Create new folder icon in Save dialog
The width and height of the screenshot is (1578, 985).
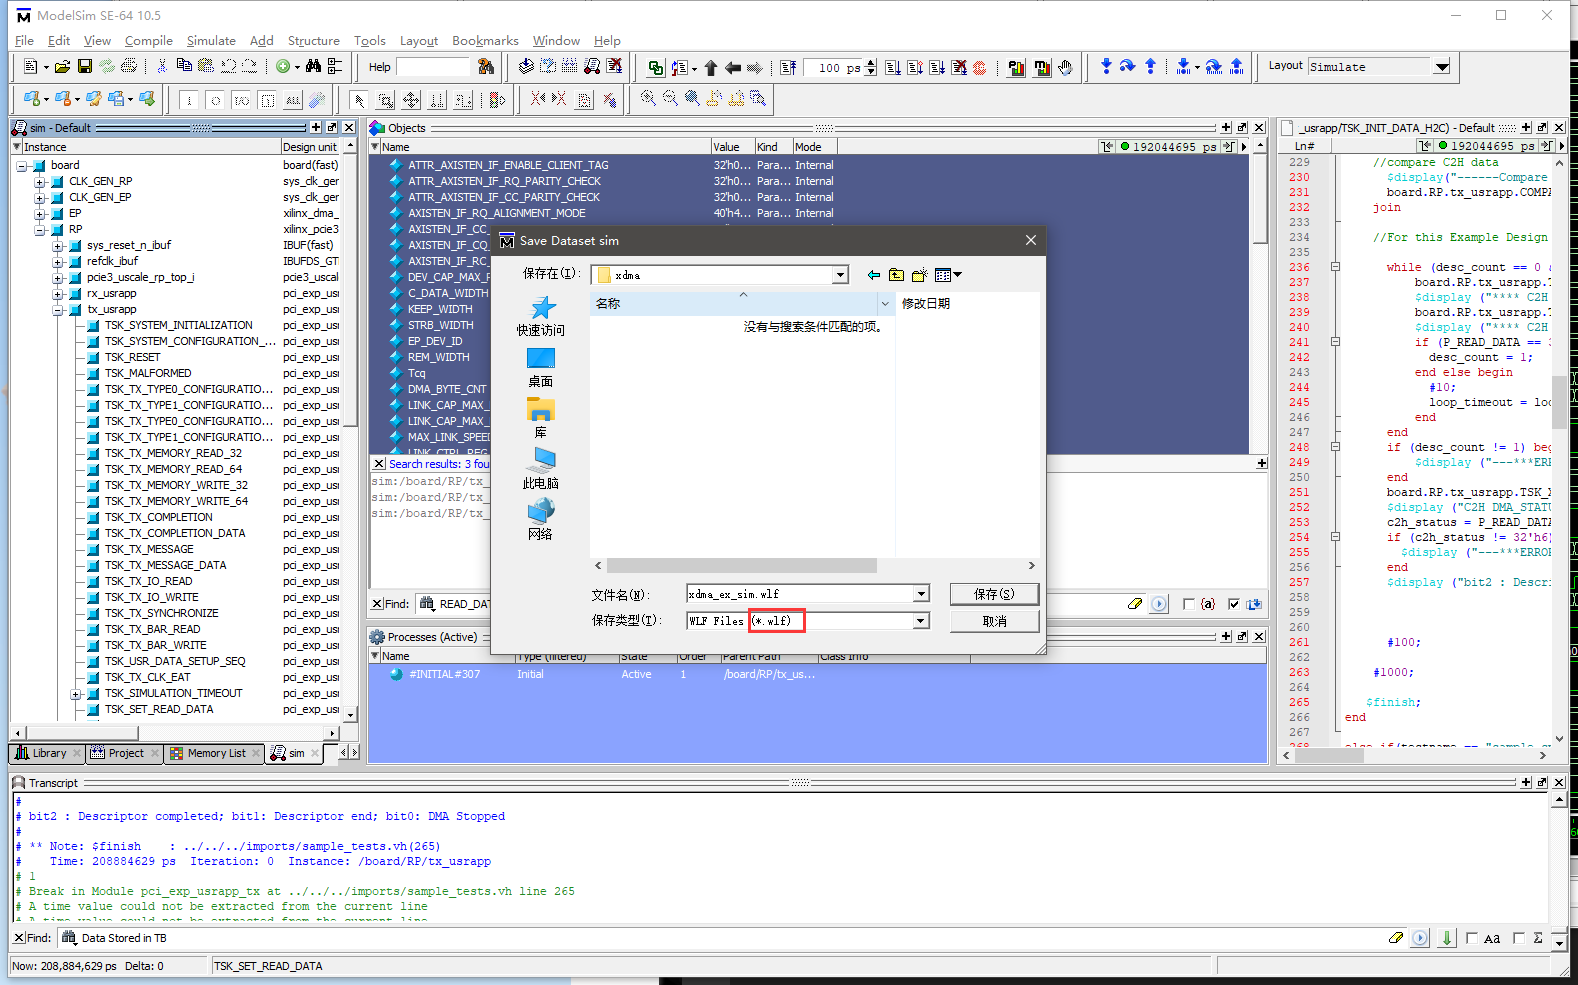click(x=919, y=275)
